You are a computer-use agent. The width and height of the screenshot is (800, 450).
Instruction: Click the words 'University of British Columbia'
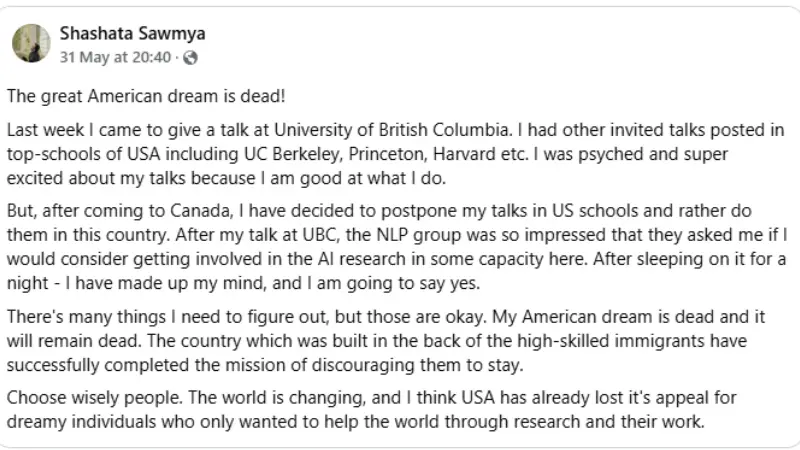392,130
